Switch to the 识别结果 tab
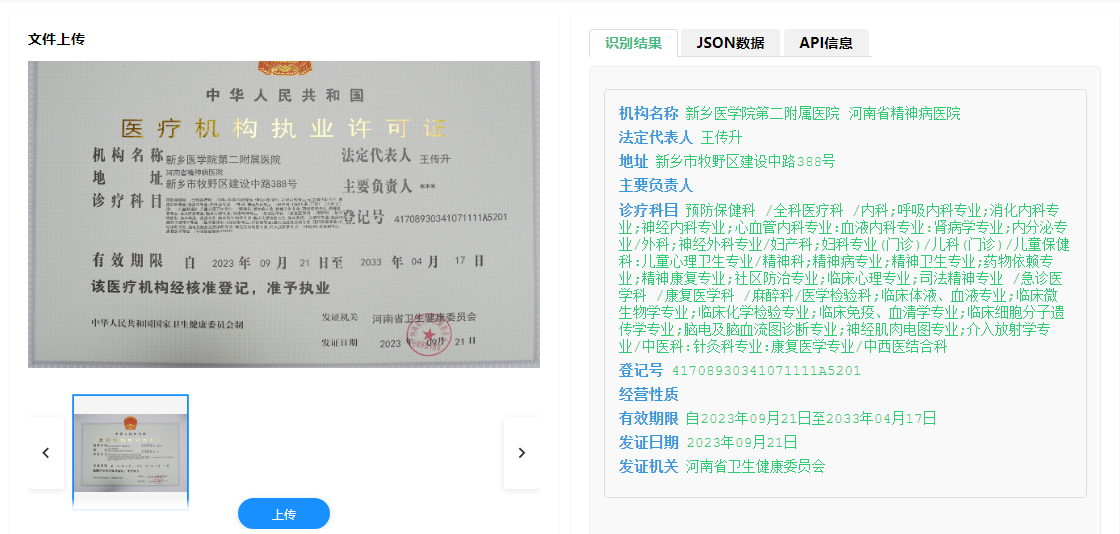Image resolution: width=1120 pixels, height=534 pixels. point(633,43)
